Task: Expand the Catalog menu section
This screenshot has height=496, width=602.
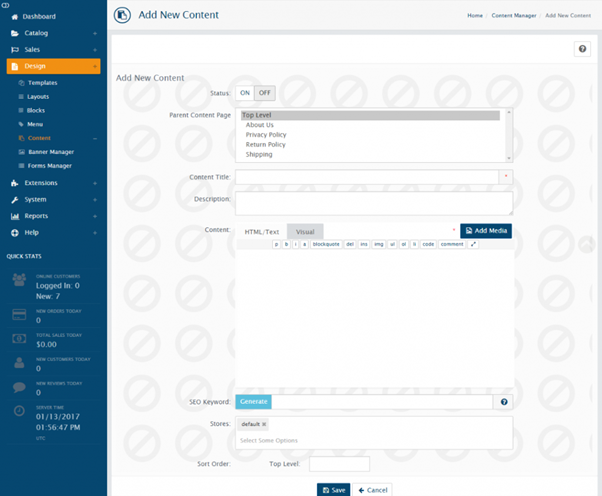Action: tap(95, 33)
